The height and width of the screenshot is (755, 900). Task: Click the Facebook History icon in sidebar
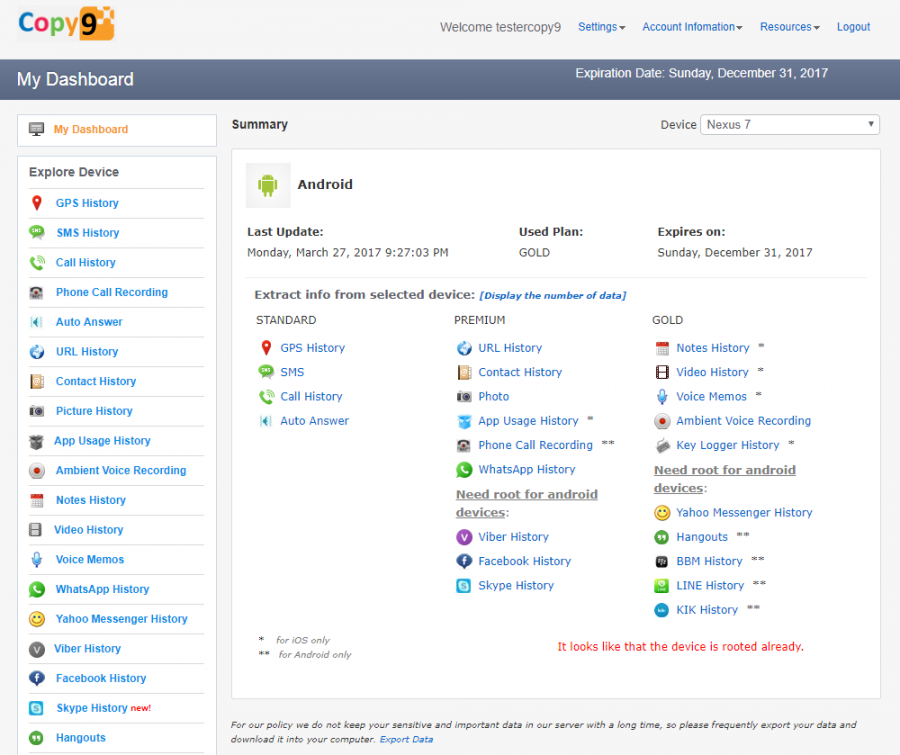[37, 679]
